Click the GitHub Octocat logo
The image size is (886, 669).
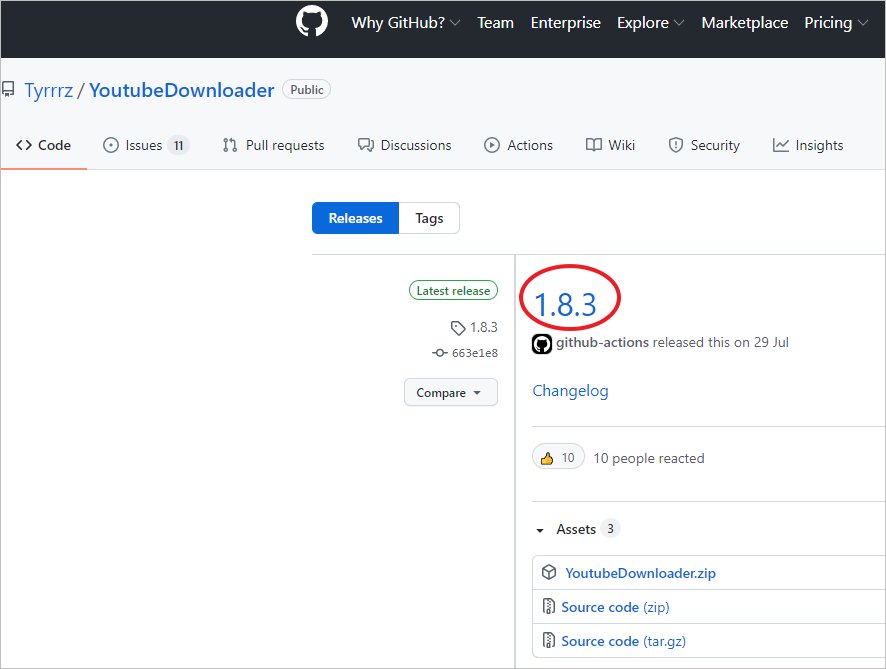[312, 22]
